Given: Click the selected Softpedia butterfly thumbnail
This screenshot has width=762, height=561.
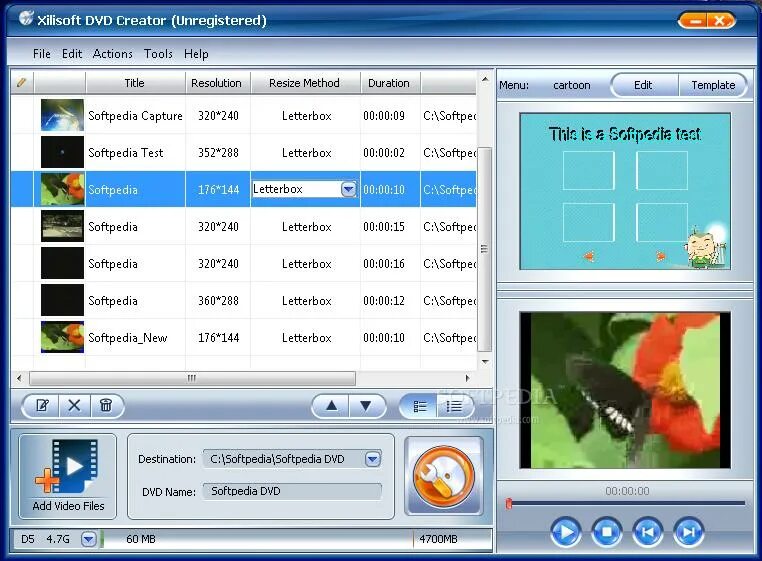Looking at the screenshot, I should [x=62, y=189].
